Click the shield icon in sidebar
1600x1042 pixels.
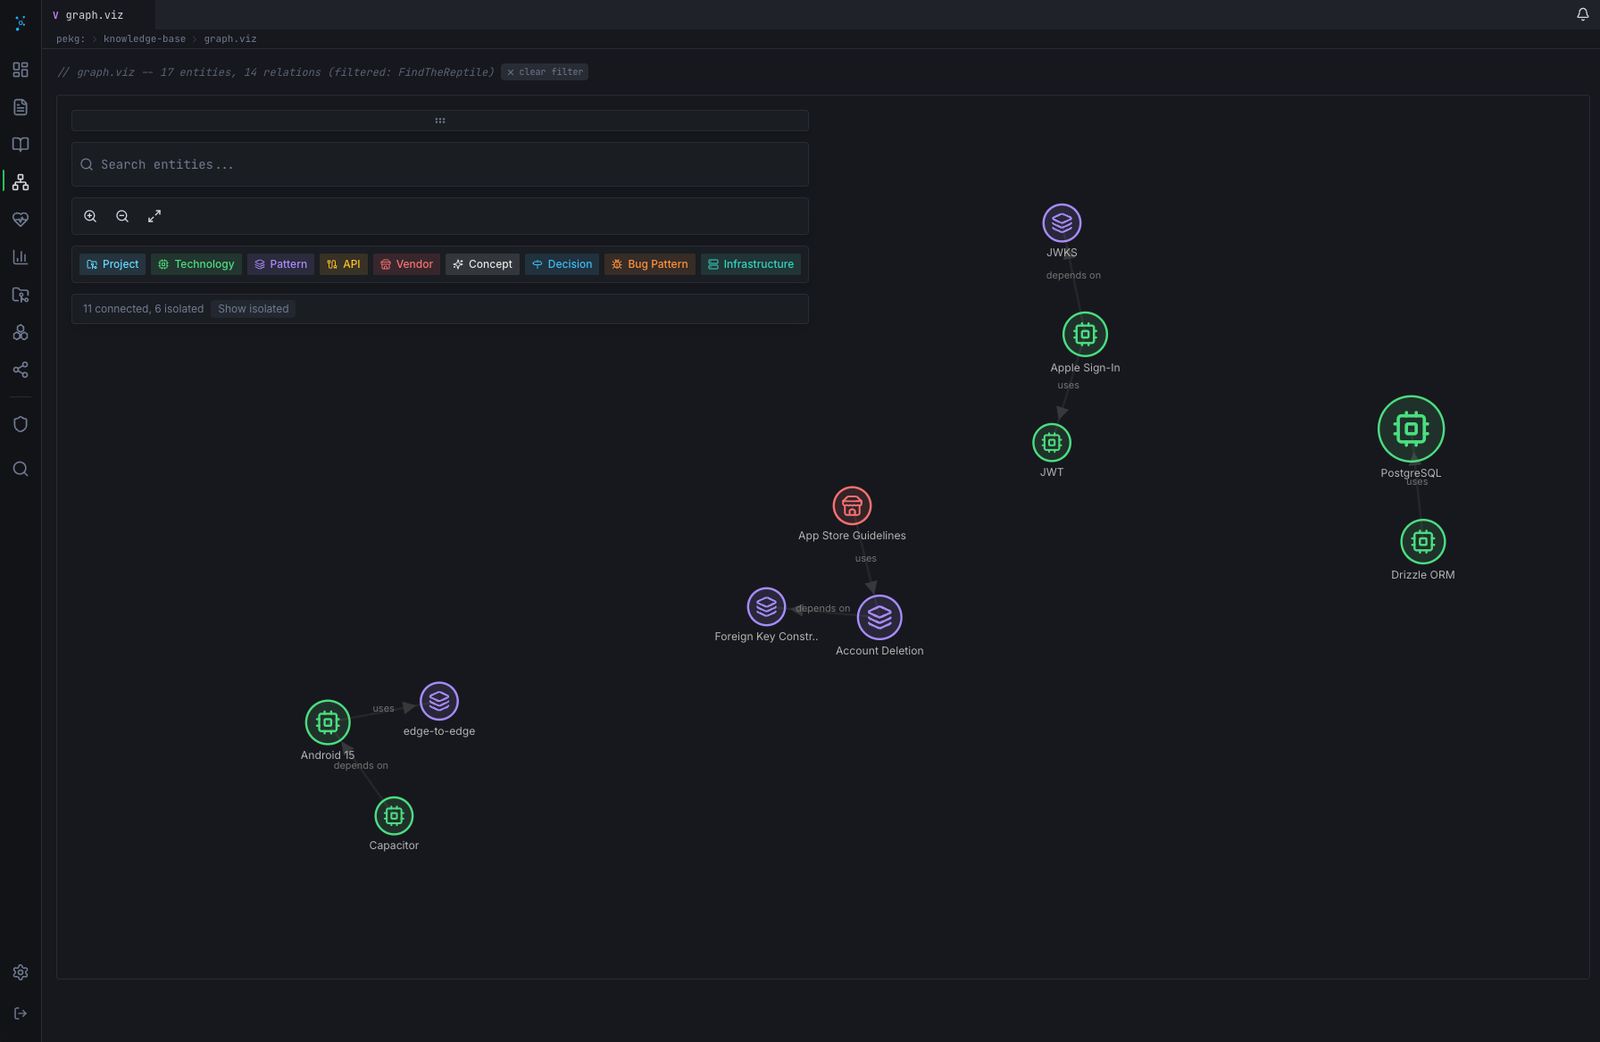[x=20, y=424]
